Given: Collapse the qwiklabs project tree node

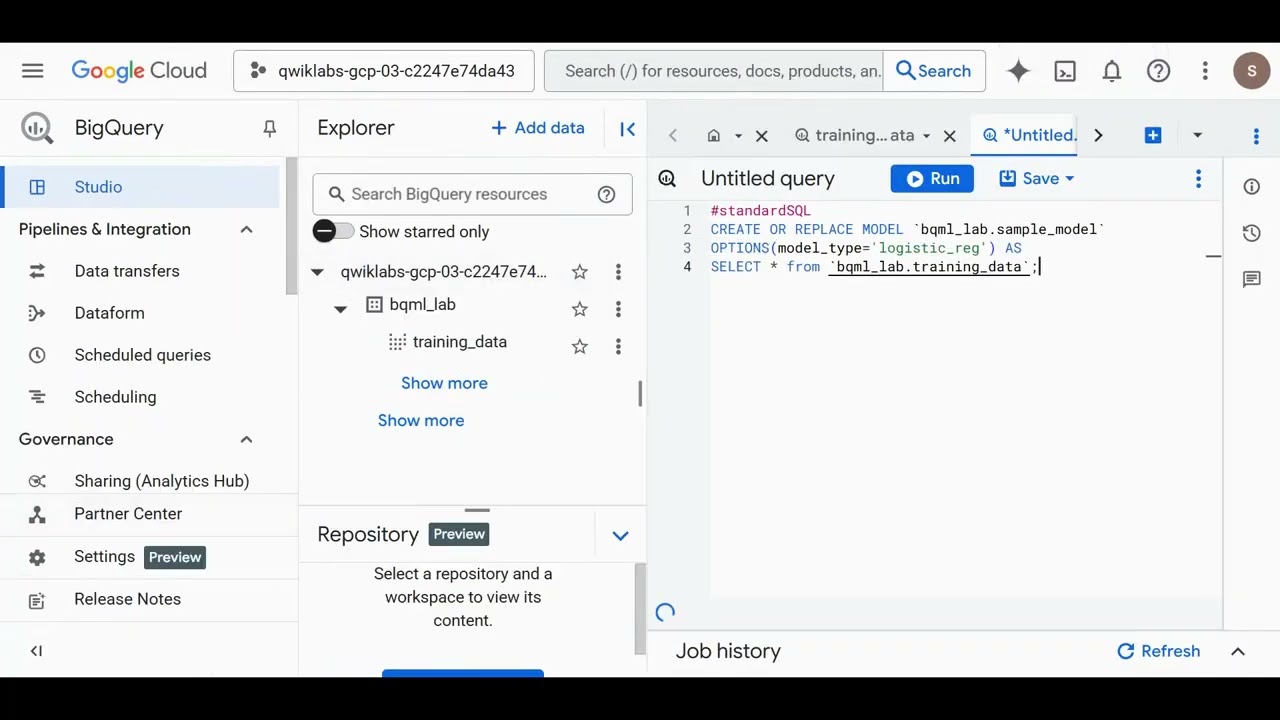Looking at the screenshot, I should 317,272.
